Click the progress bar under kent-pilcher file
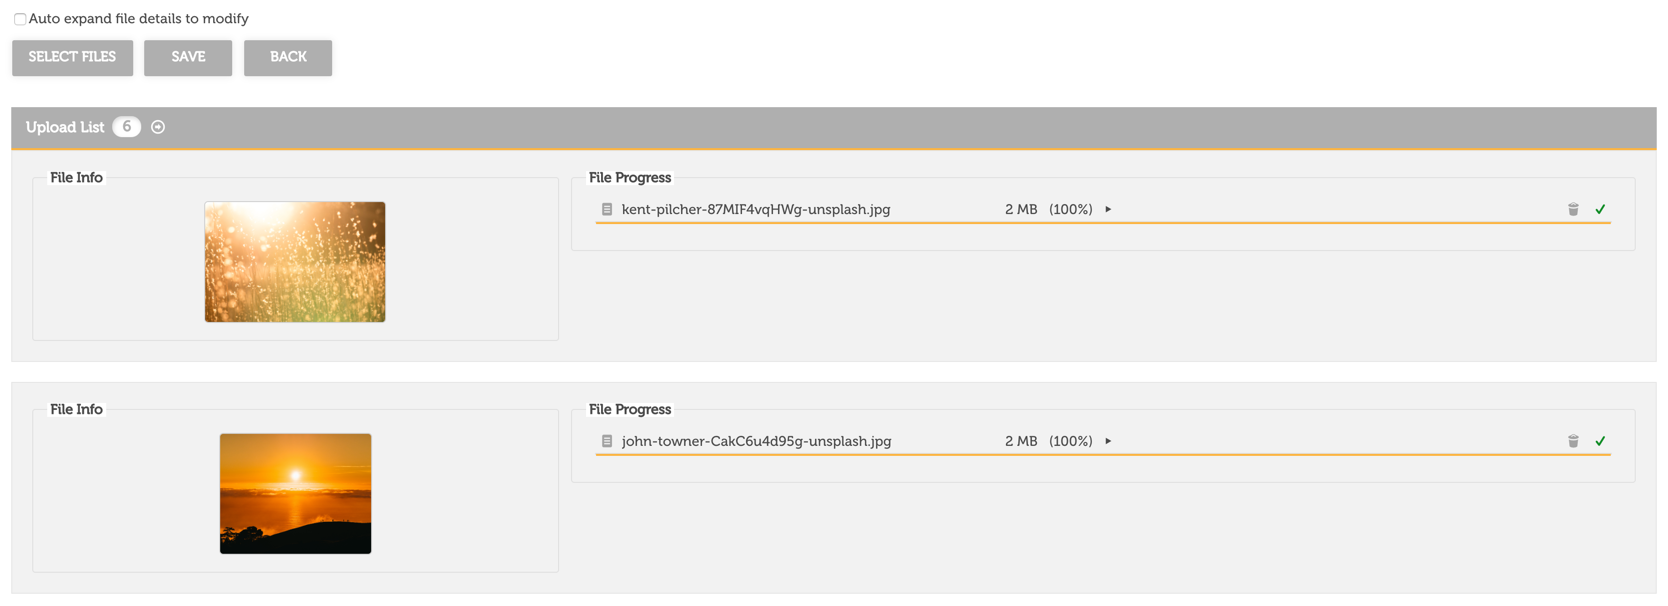This screenshot has width=1668, height=606. click(x=1103, y=223)
